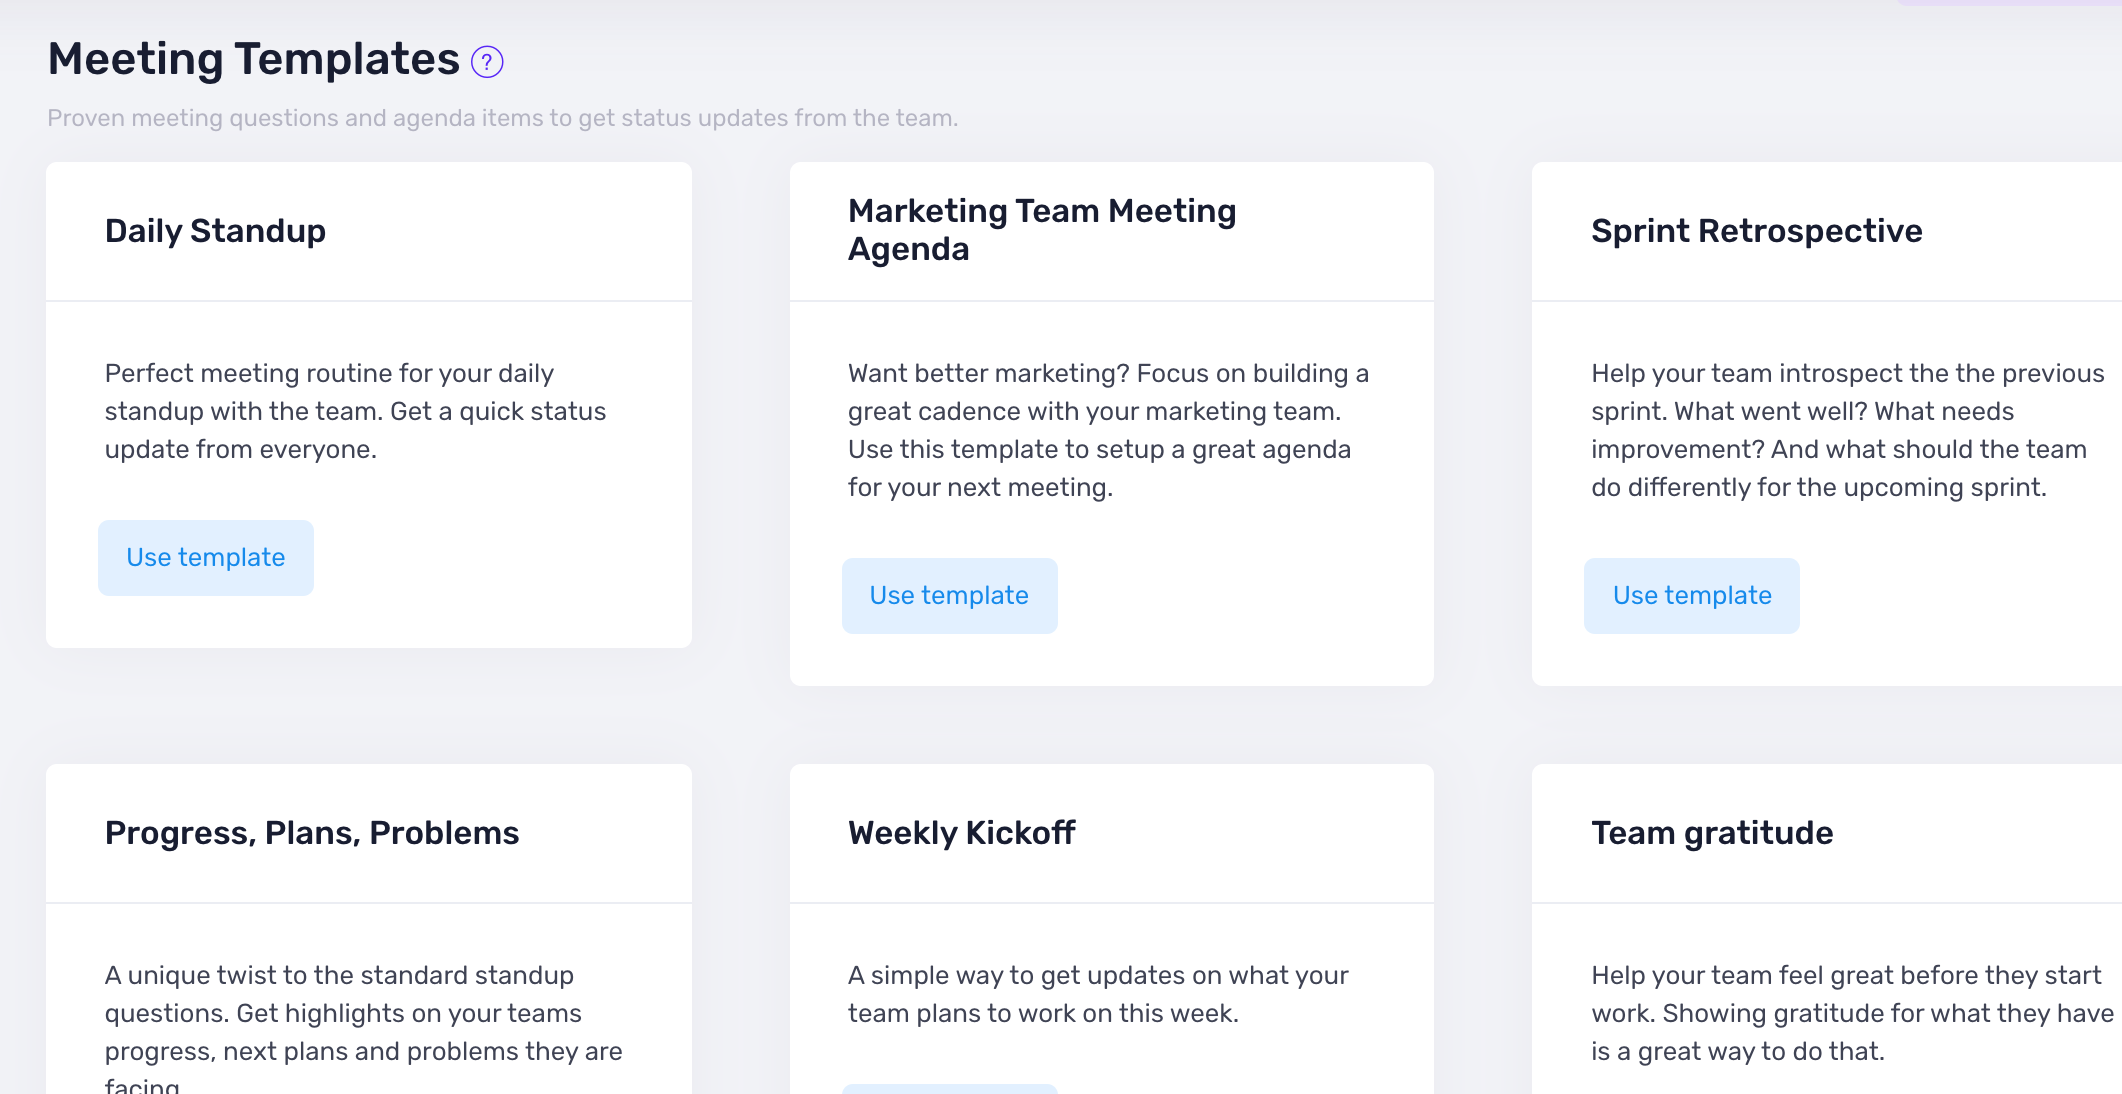Click the Marketing template description paragraph
This screenshot has height=1094, width=2122.
tap(1108, 430)
